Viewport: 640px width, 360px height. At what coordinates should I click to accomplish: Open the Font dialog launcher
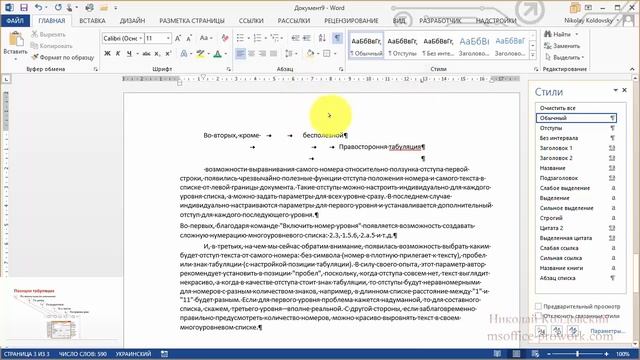coord(229,69)
